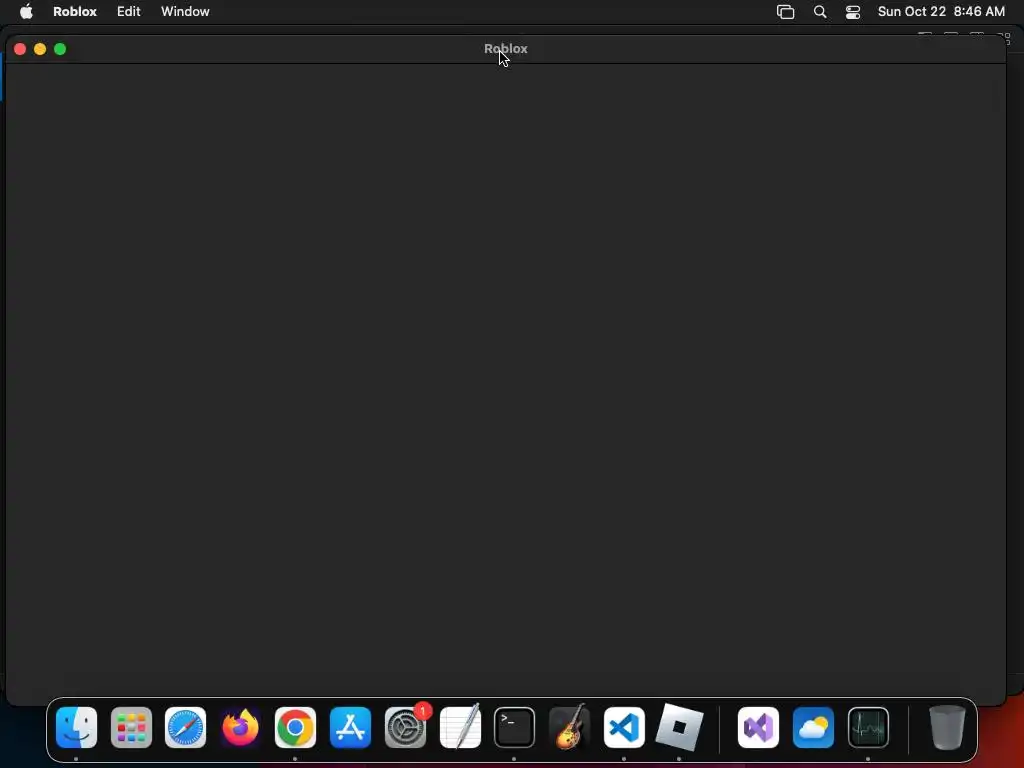Image resolution: width=1024 pixels, height=768 pixels.
Task: Open the Window menu
Action: tap(185, 12)
